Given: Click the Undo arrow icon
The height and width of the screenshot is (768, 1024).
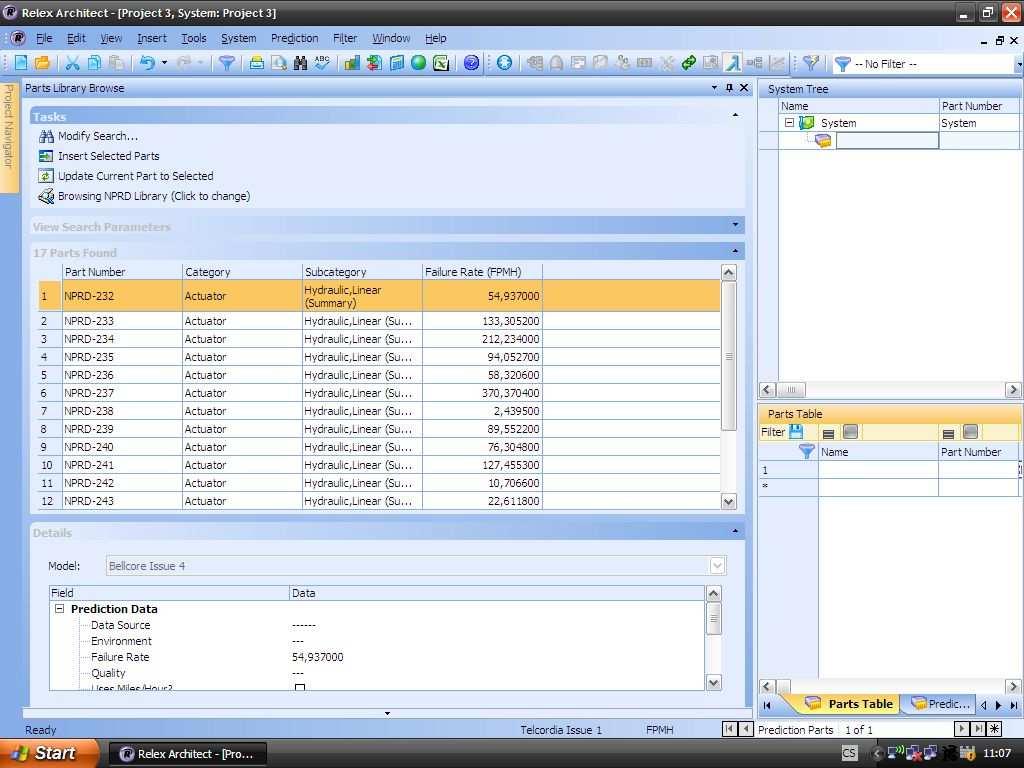Looking at the screenshot, I should [x=147, y=63].
